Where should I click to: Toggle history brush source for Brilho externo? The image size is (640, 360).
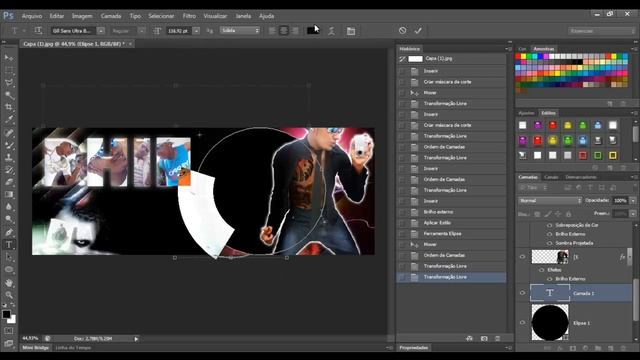pos(402,212)
